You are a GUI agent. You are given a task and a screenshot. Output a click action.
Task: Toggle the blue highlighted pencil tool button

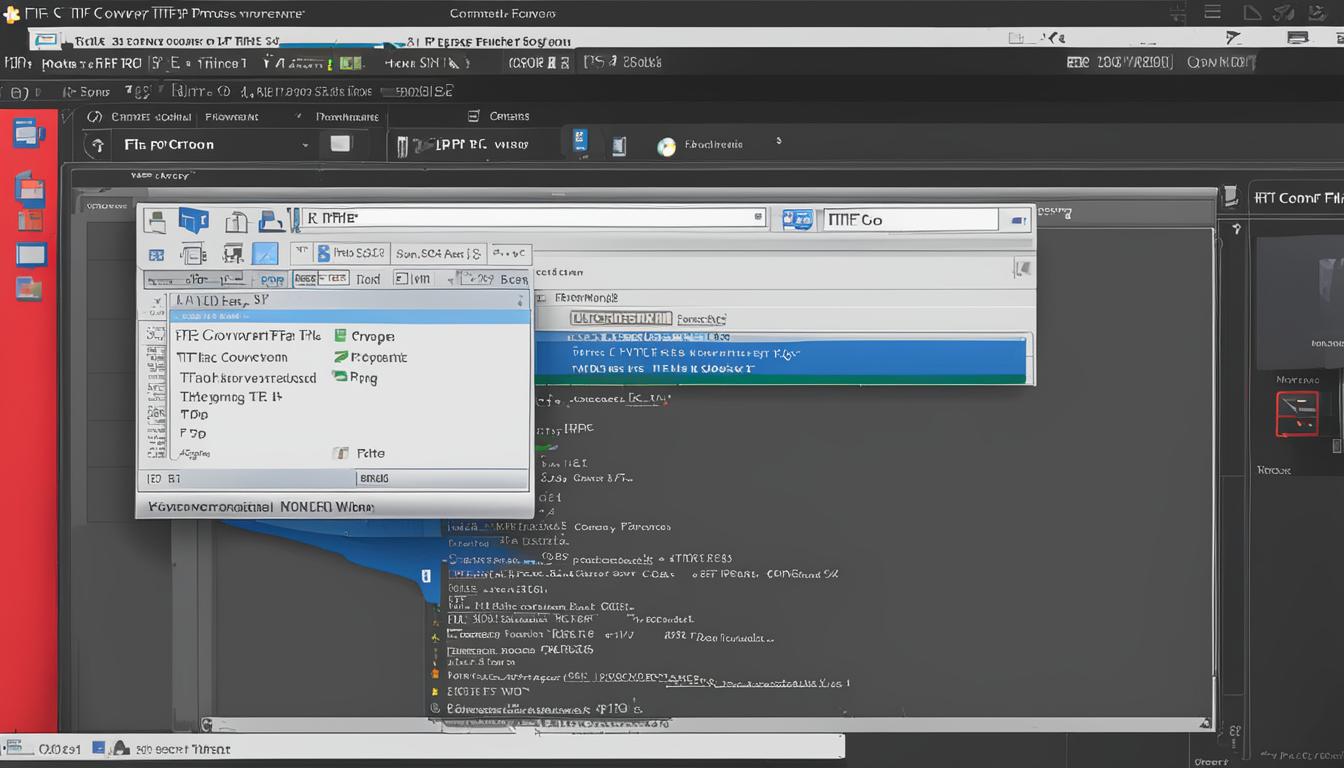(265, 253)
